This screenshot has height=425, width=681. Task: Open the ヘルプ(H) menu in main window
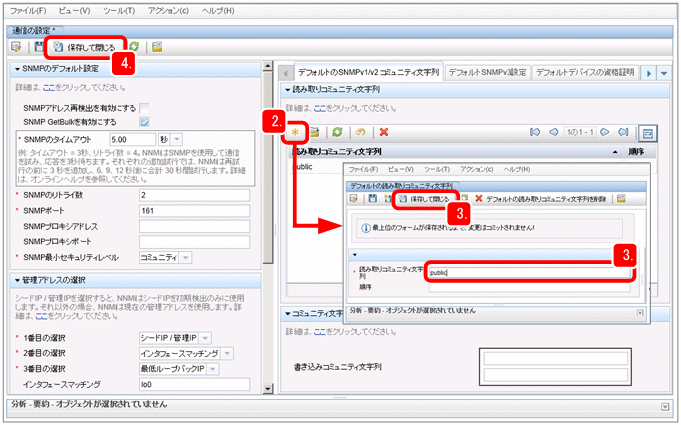218,10
